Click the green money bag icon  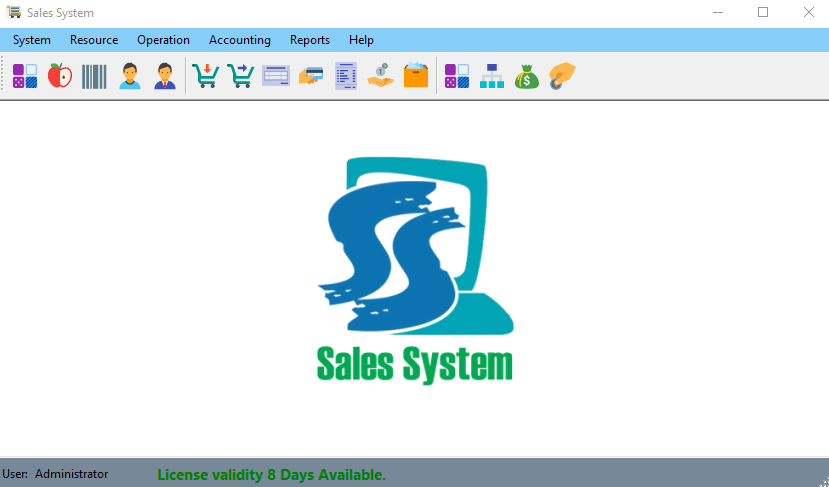pyautogui.click(x=526, y=76)
